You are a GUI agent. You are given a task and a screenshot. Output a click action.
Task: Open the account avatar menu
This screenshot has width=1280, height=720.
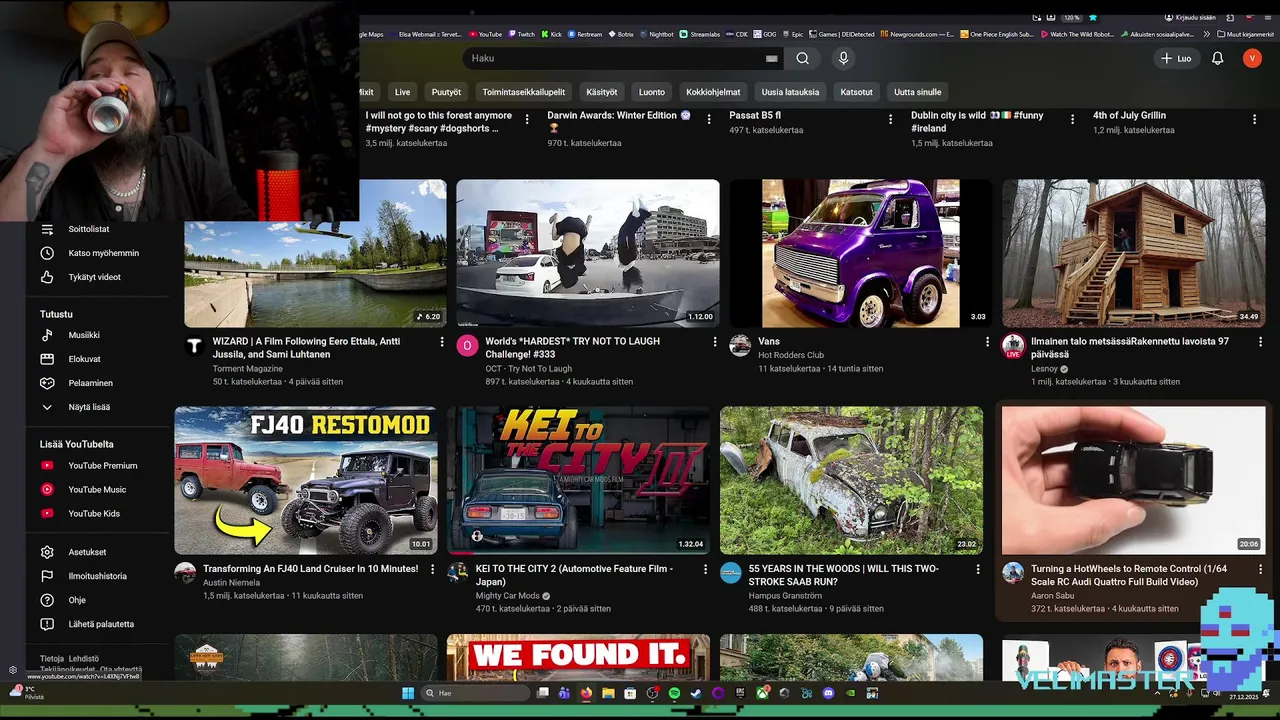pos(1252,58)
